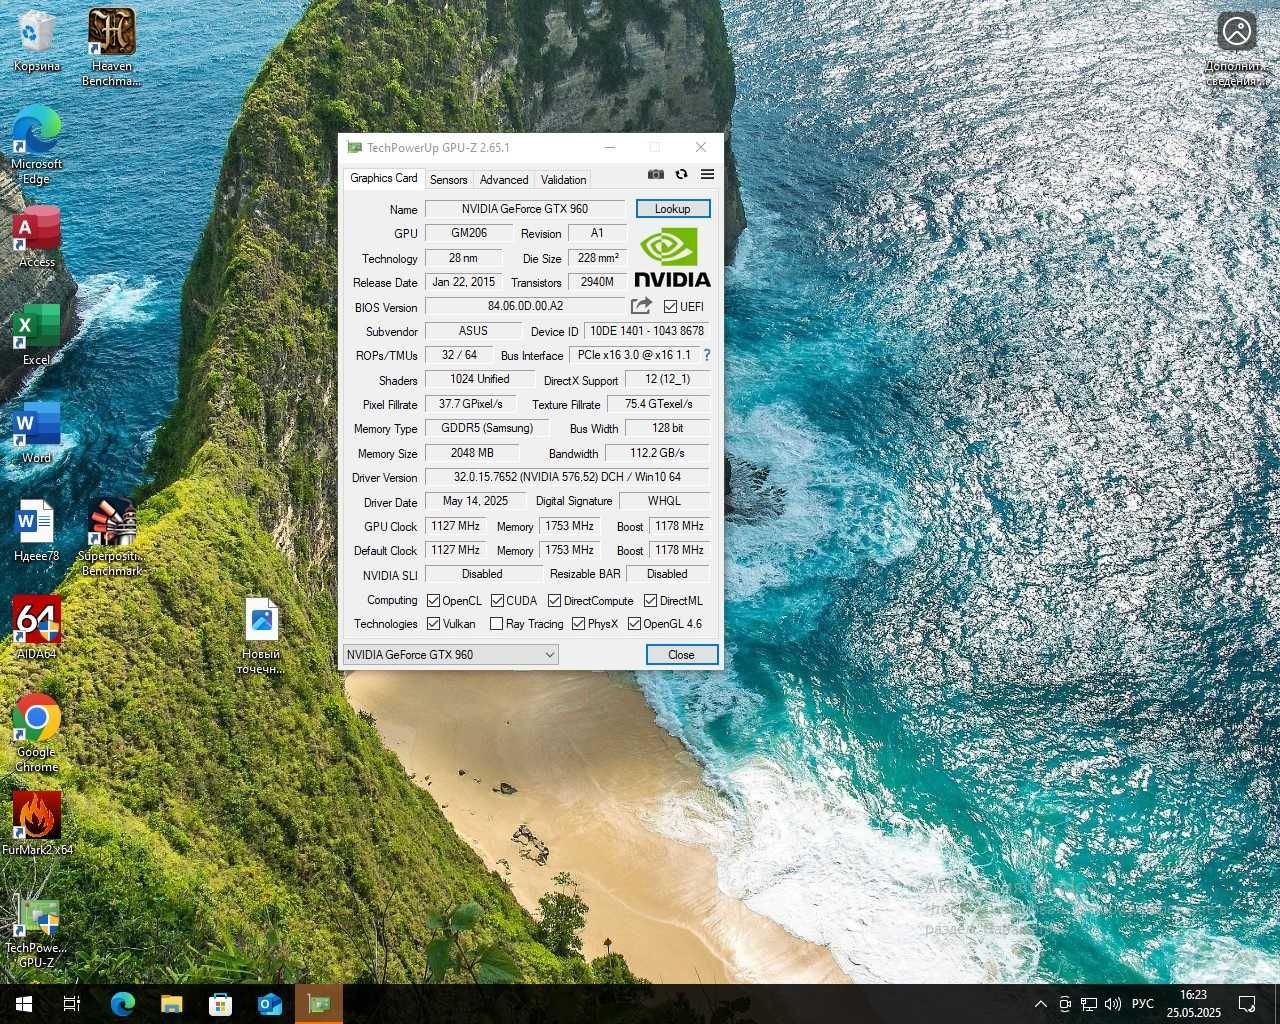
Task: Select the Word desktop shortcut
Action: [x=37, y=434]
